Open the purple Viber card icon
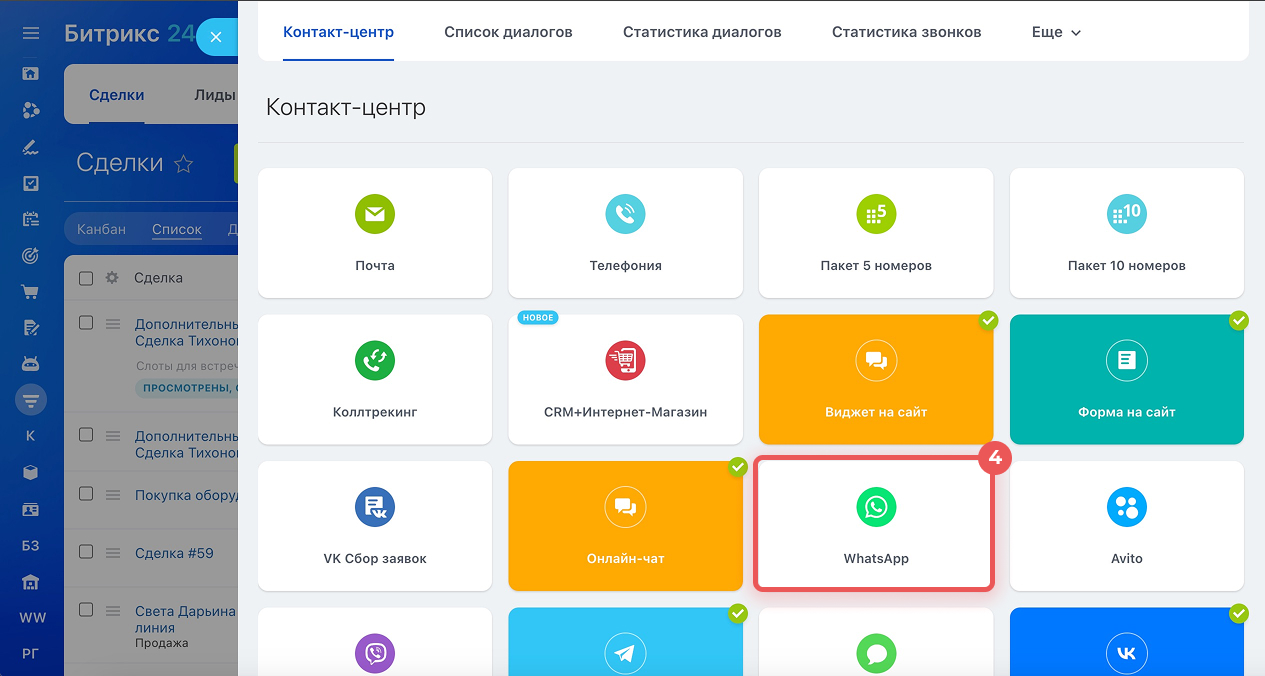Viewport: 1265px width, 676px height. pyautogui.click(x=375, y=654)
